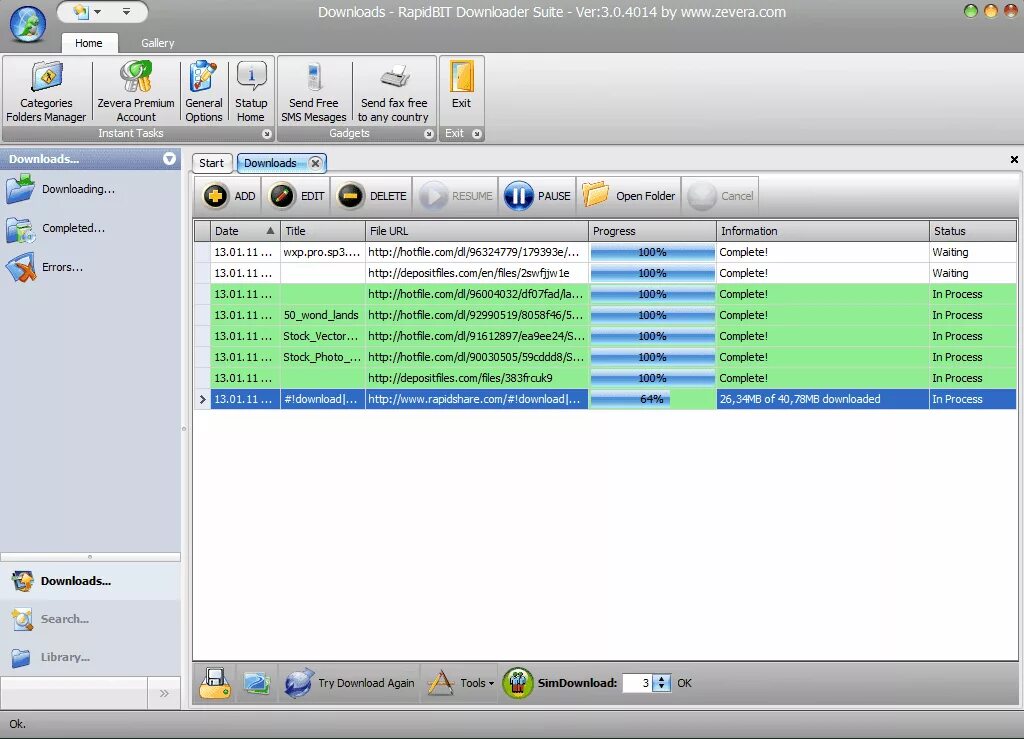Open Send Free SMS Mesages gadget
This screenshot has width=1024, height=739.
pyautogui.click(x=313, y=91)
